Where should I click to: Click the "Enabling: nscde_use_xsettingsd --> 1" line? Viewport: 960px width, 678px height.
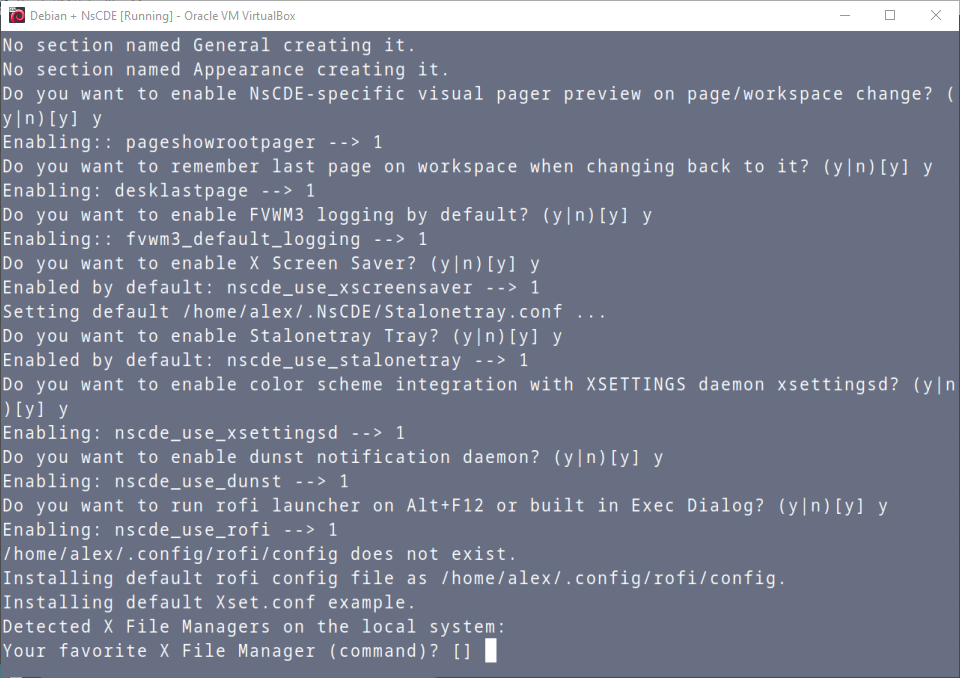click(203, 433)
